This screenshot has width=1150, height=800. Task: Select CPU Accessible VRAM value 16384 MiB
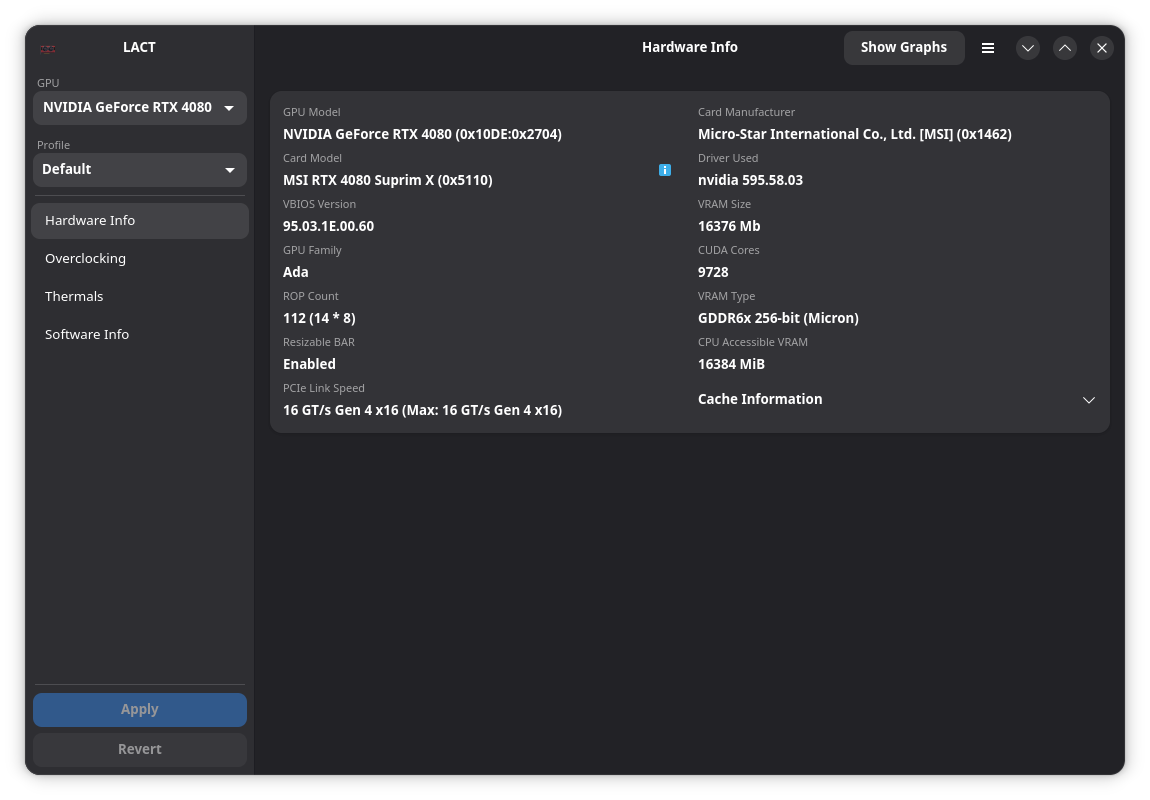[x=731, y=364]
